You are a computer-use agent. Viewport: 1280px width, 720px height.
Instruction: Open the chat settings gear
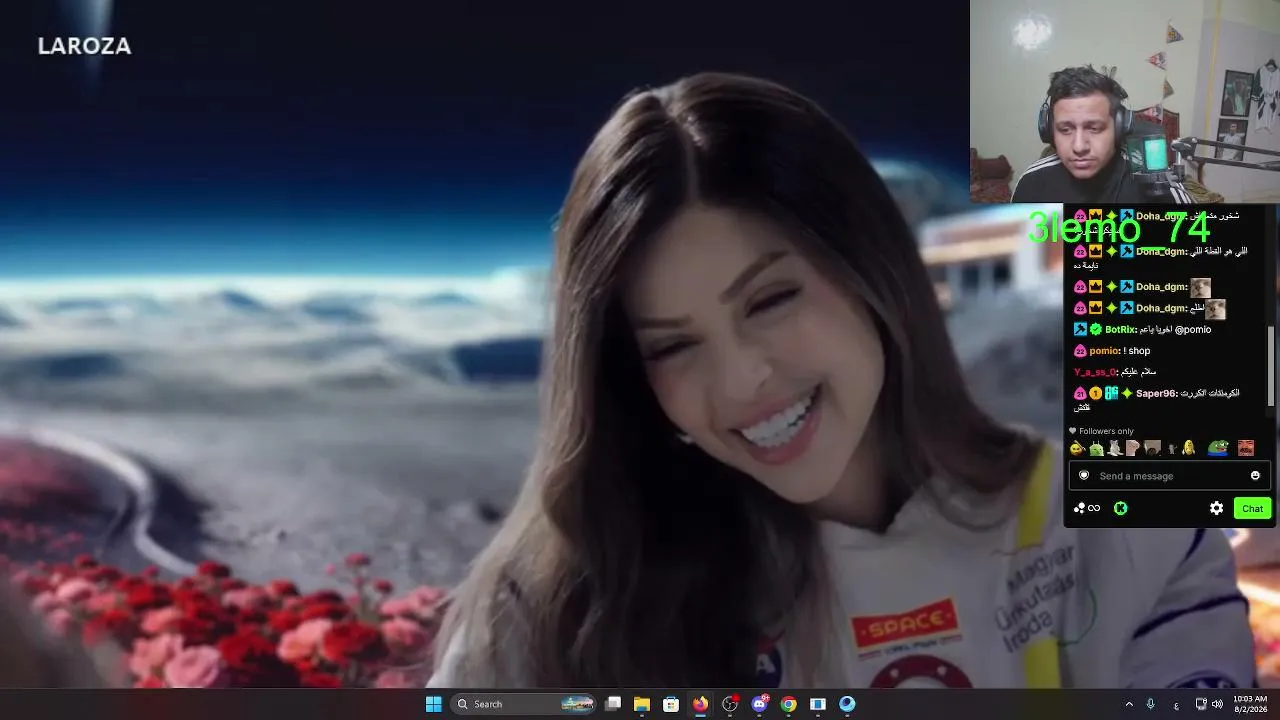(1216, 508)
